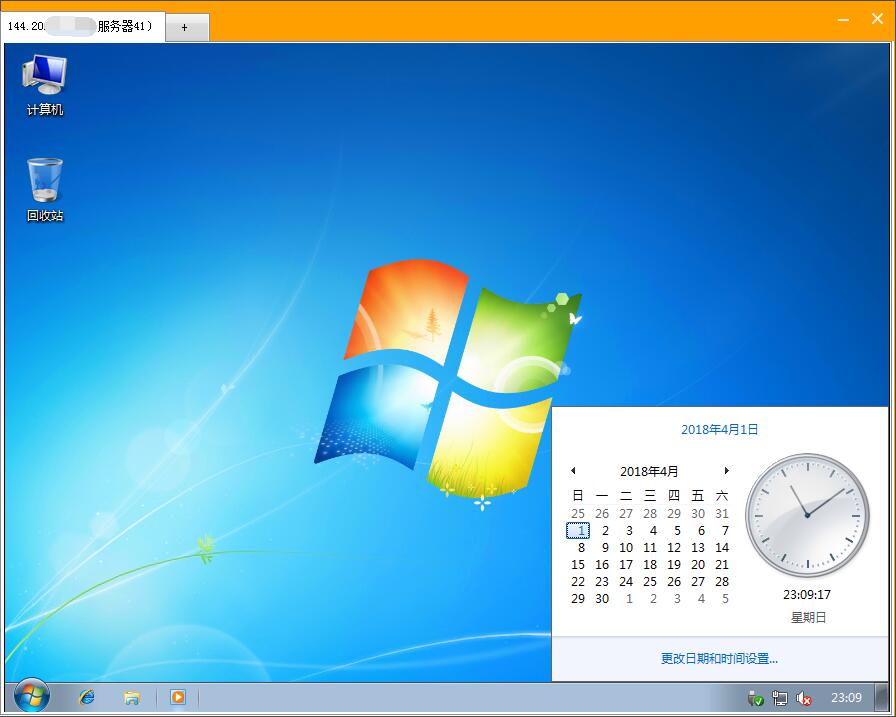Click 2018年4月 to switch calendar view

click(x=650, y=470)
